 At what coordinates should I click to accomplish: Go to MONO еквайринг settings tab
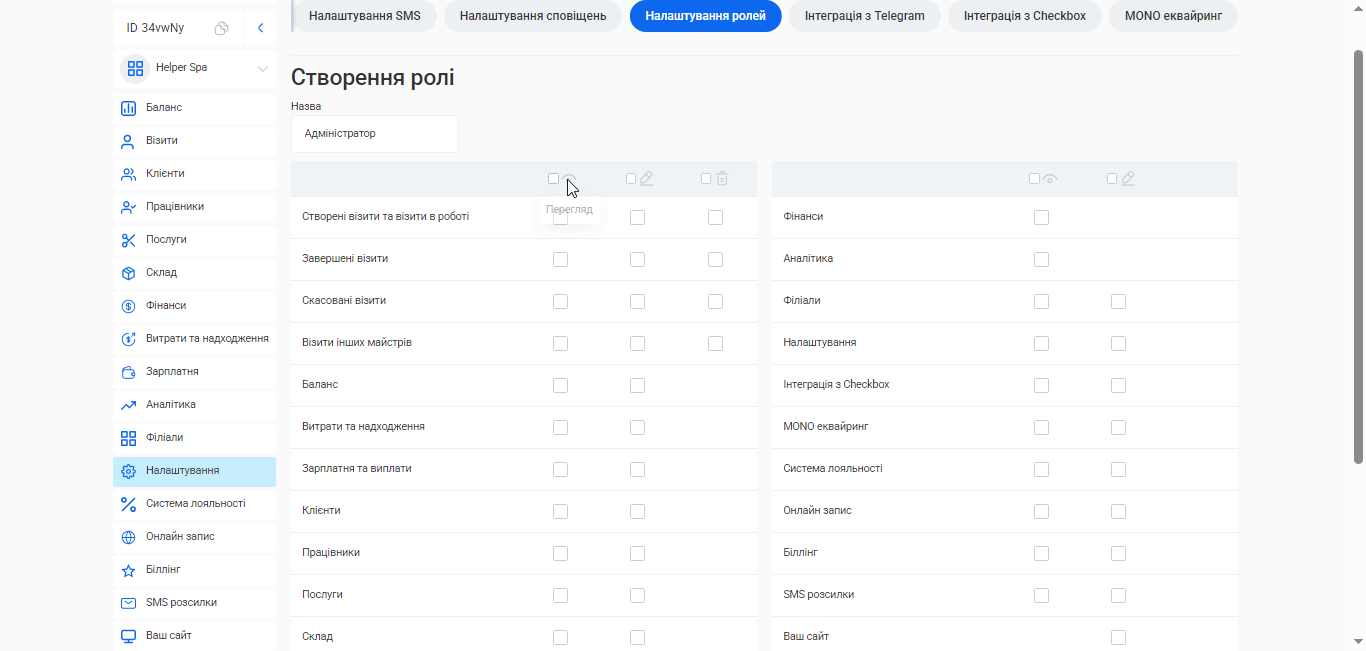(1172, 16)
